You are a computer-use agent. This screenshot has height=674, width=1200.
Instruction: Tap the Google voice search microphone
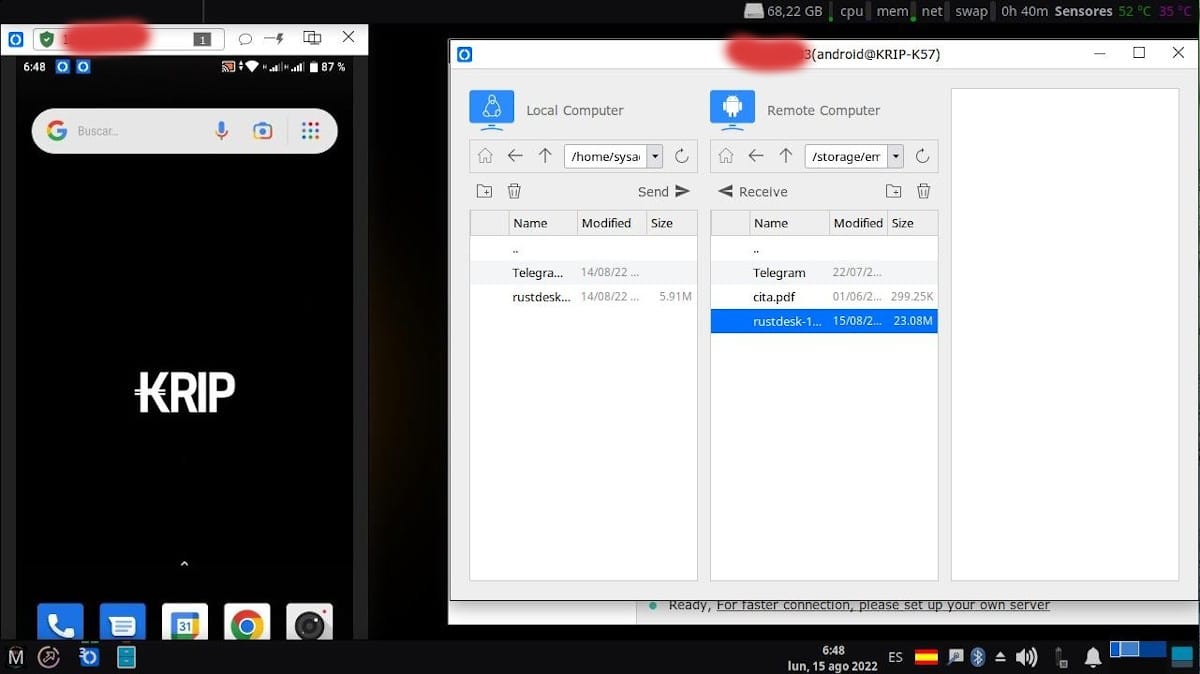coord(222,131)
